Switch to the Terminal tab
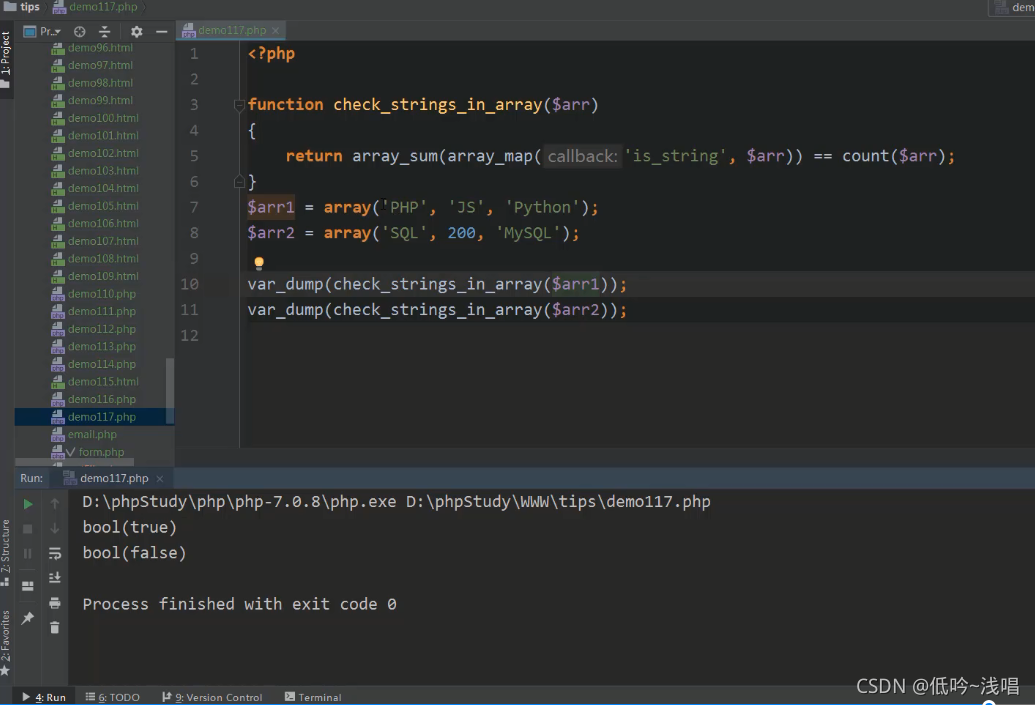 313,697
